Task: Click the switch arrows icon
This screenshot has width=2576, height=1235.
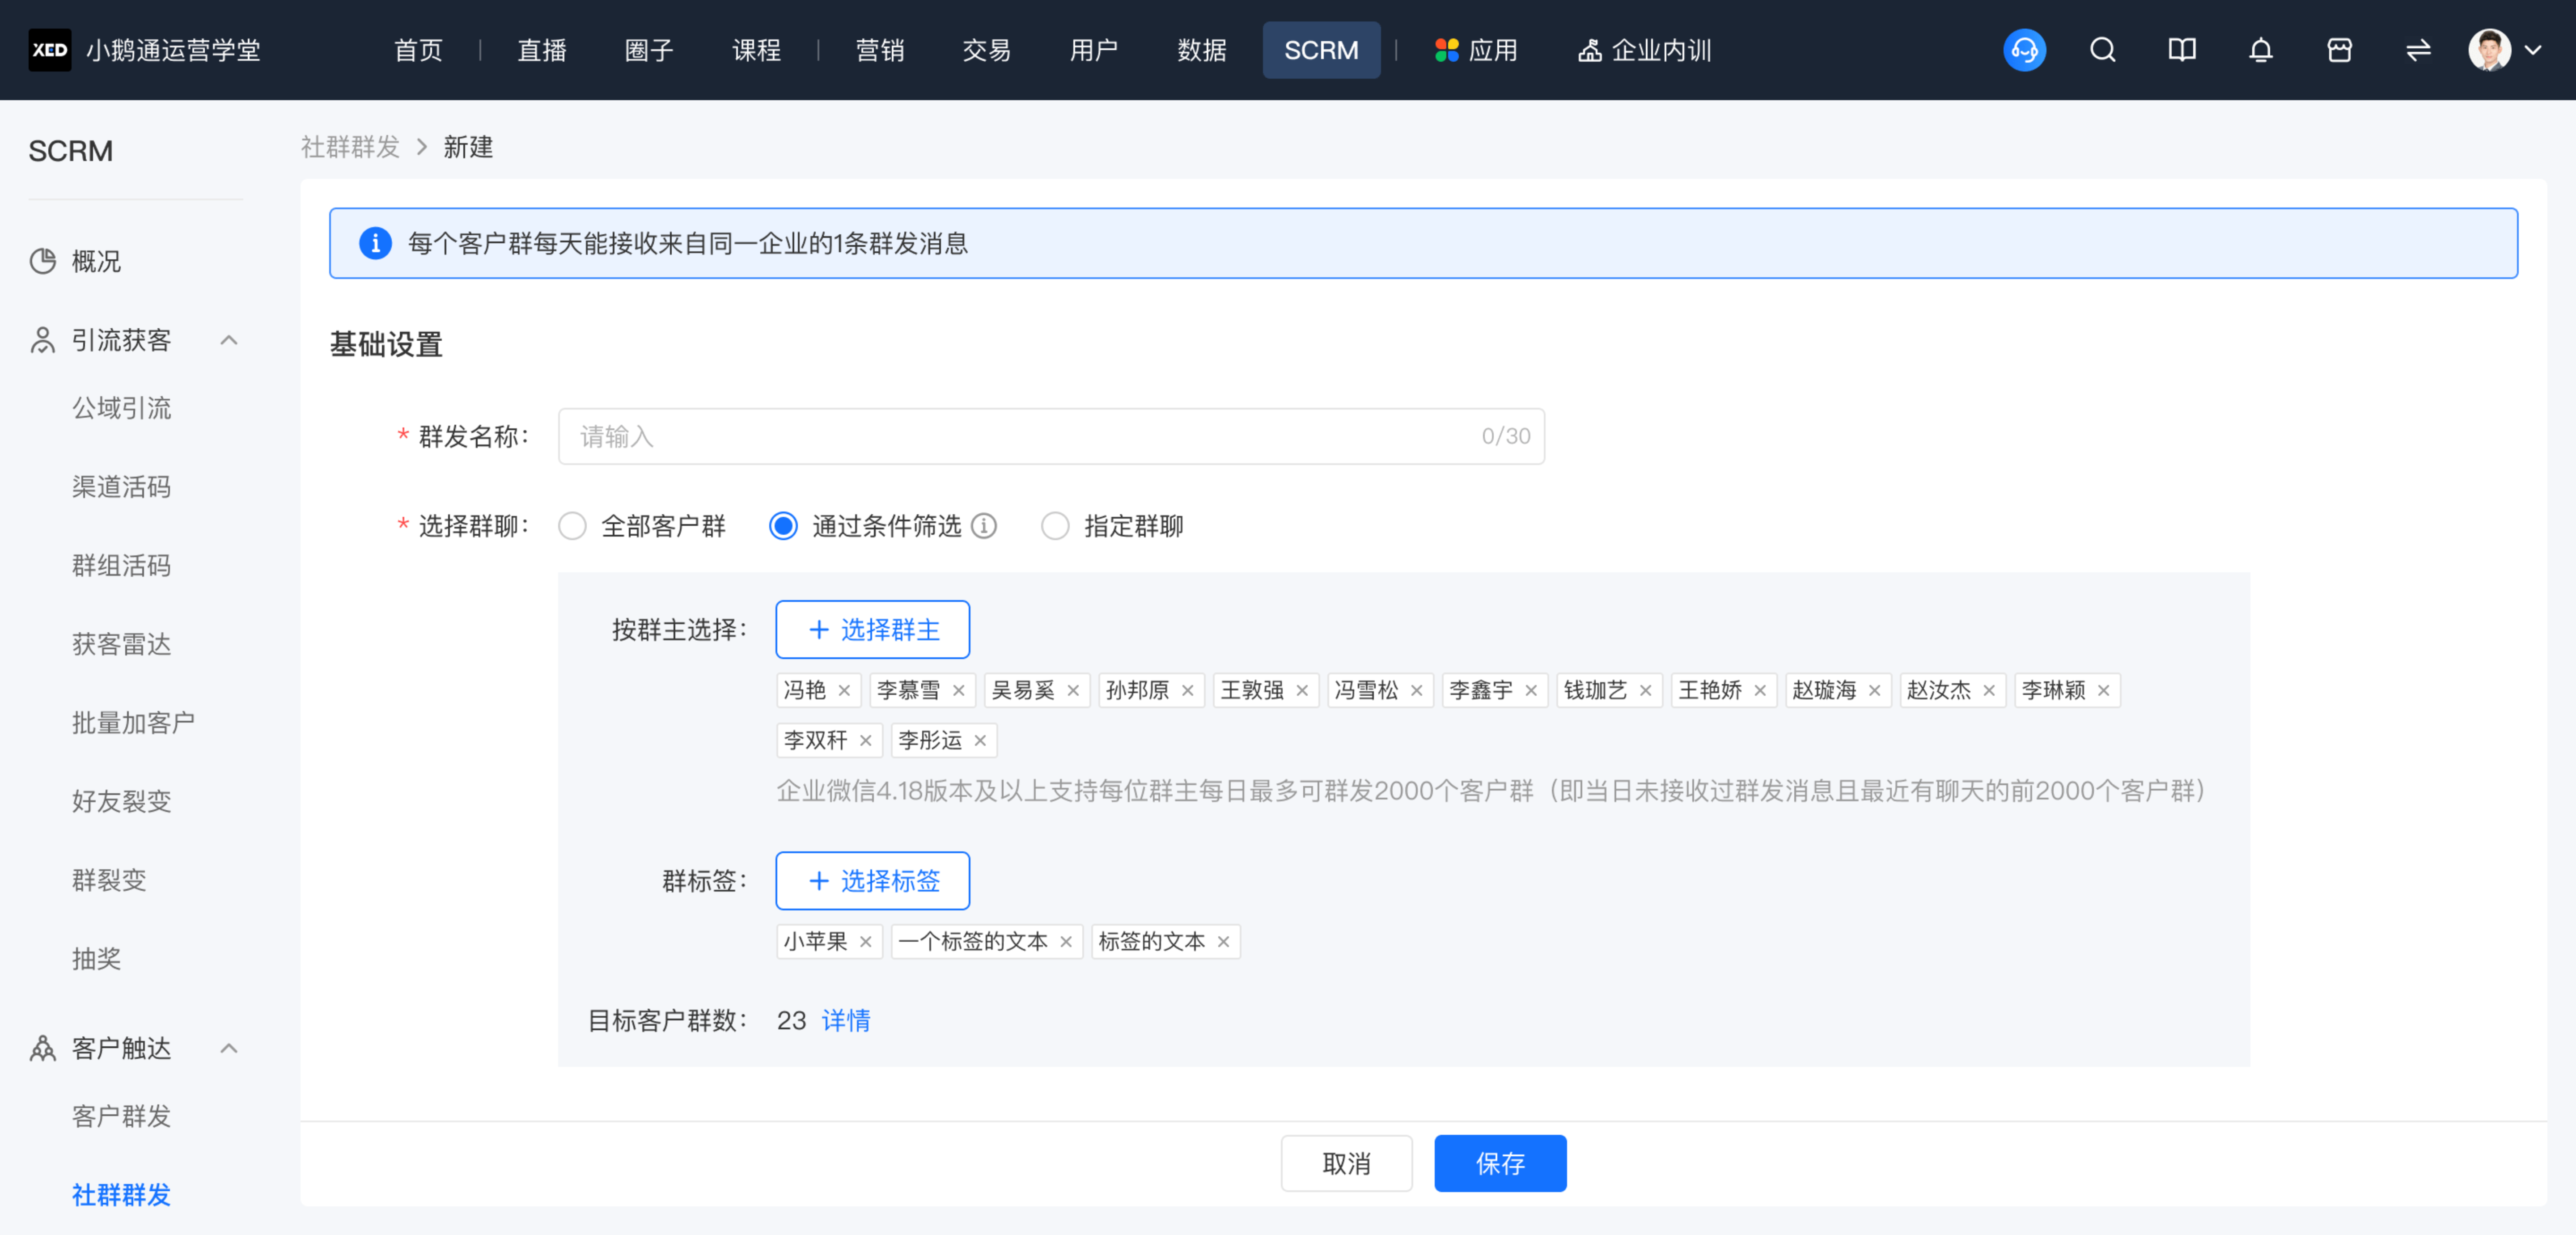Action: pos(2418,50)
